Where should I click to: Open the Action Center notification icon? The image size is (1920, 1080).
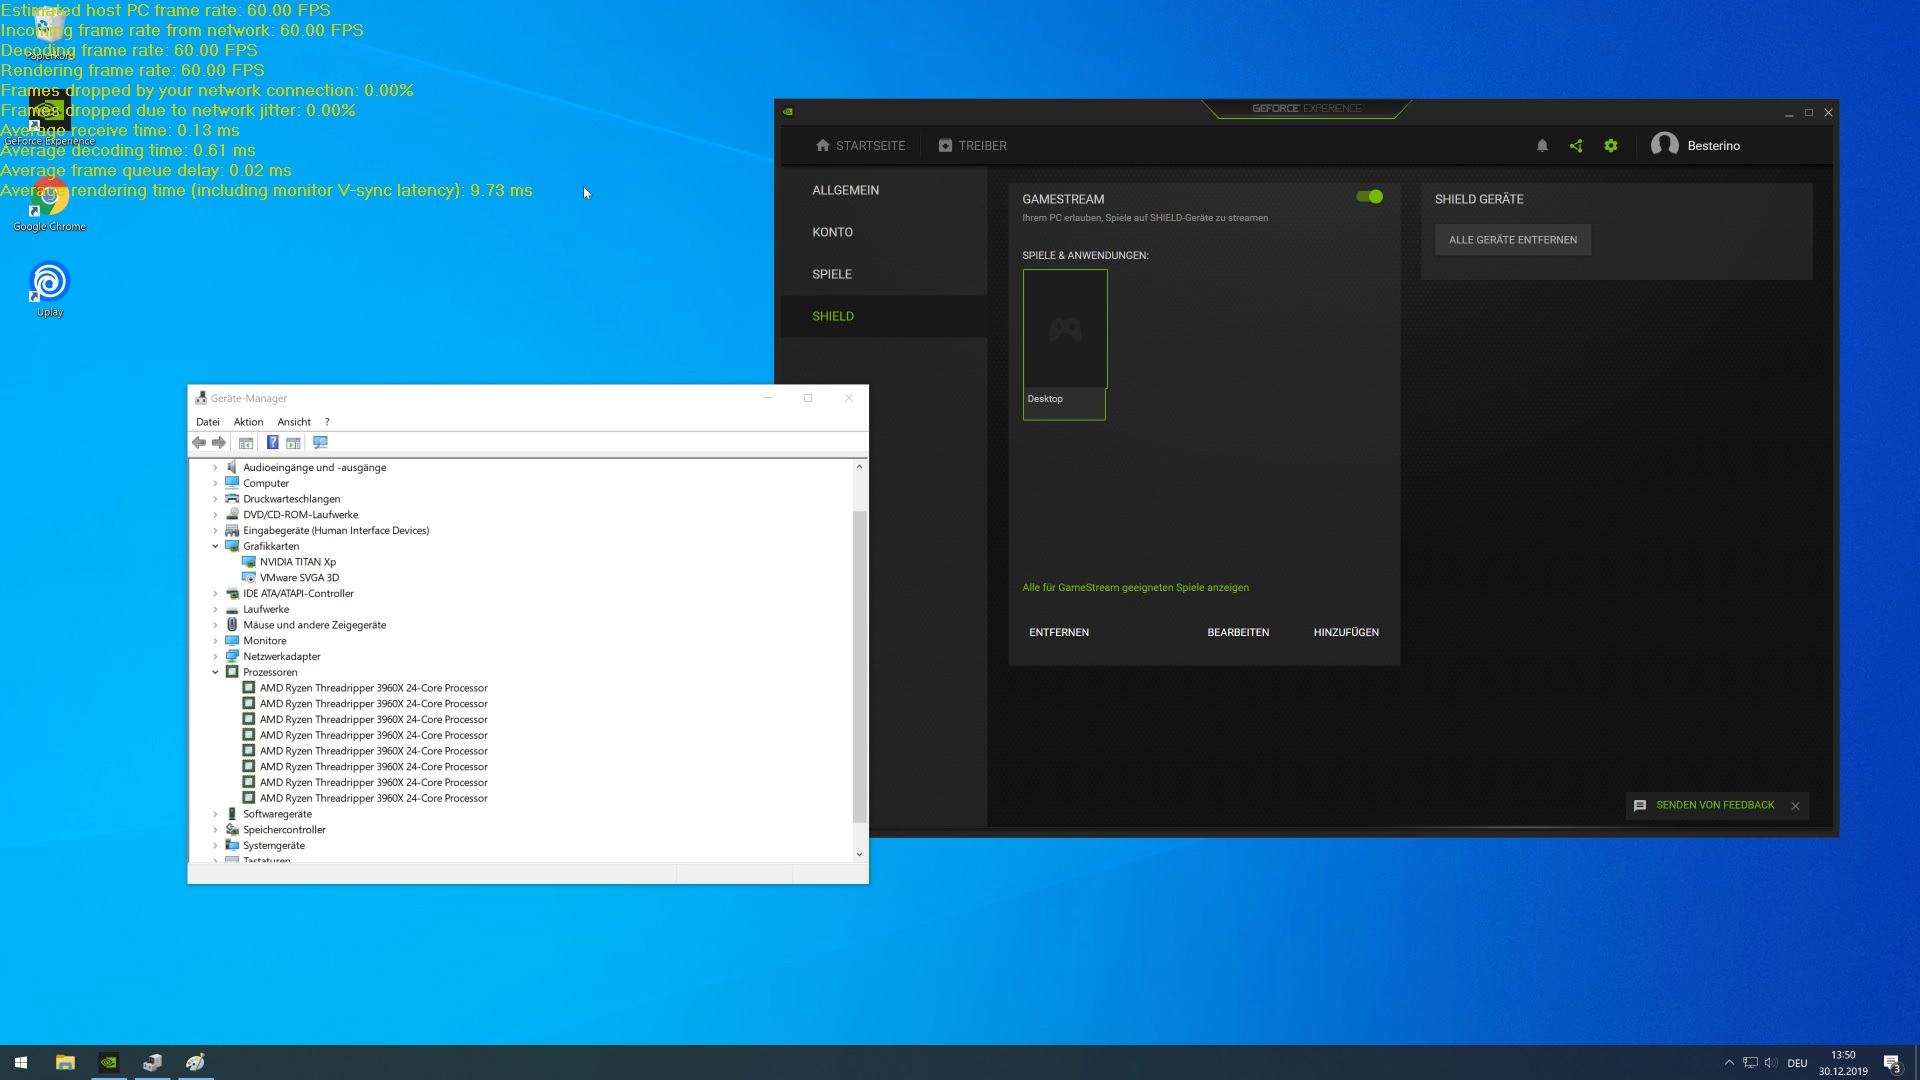[1892, 1063]
